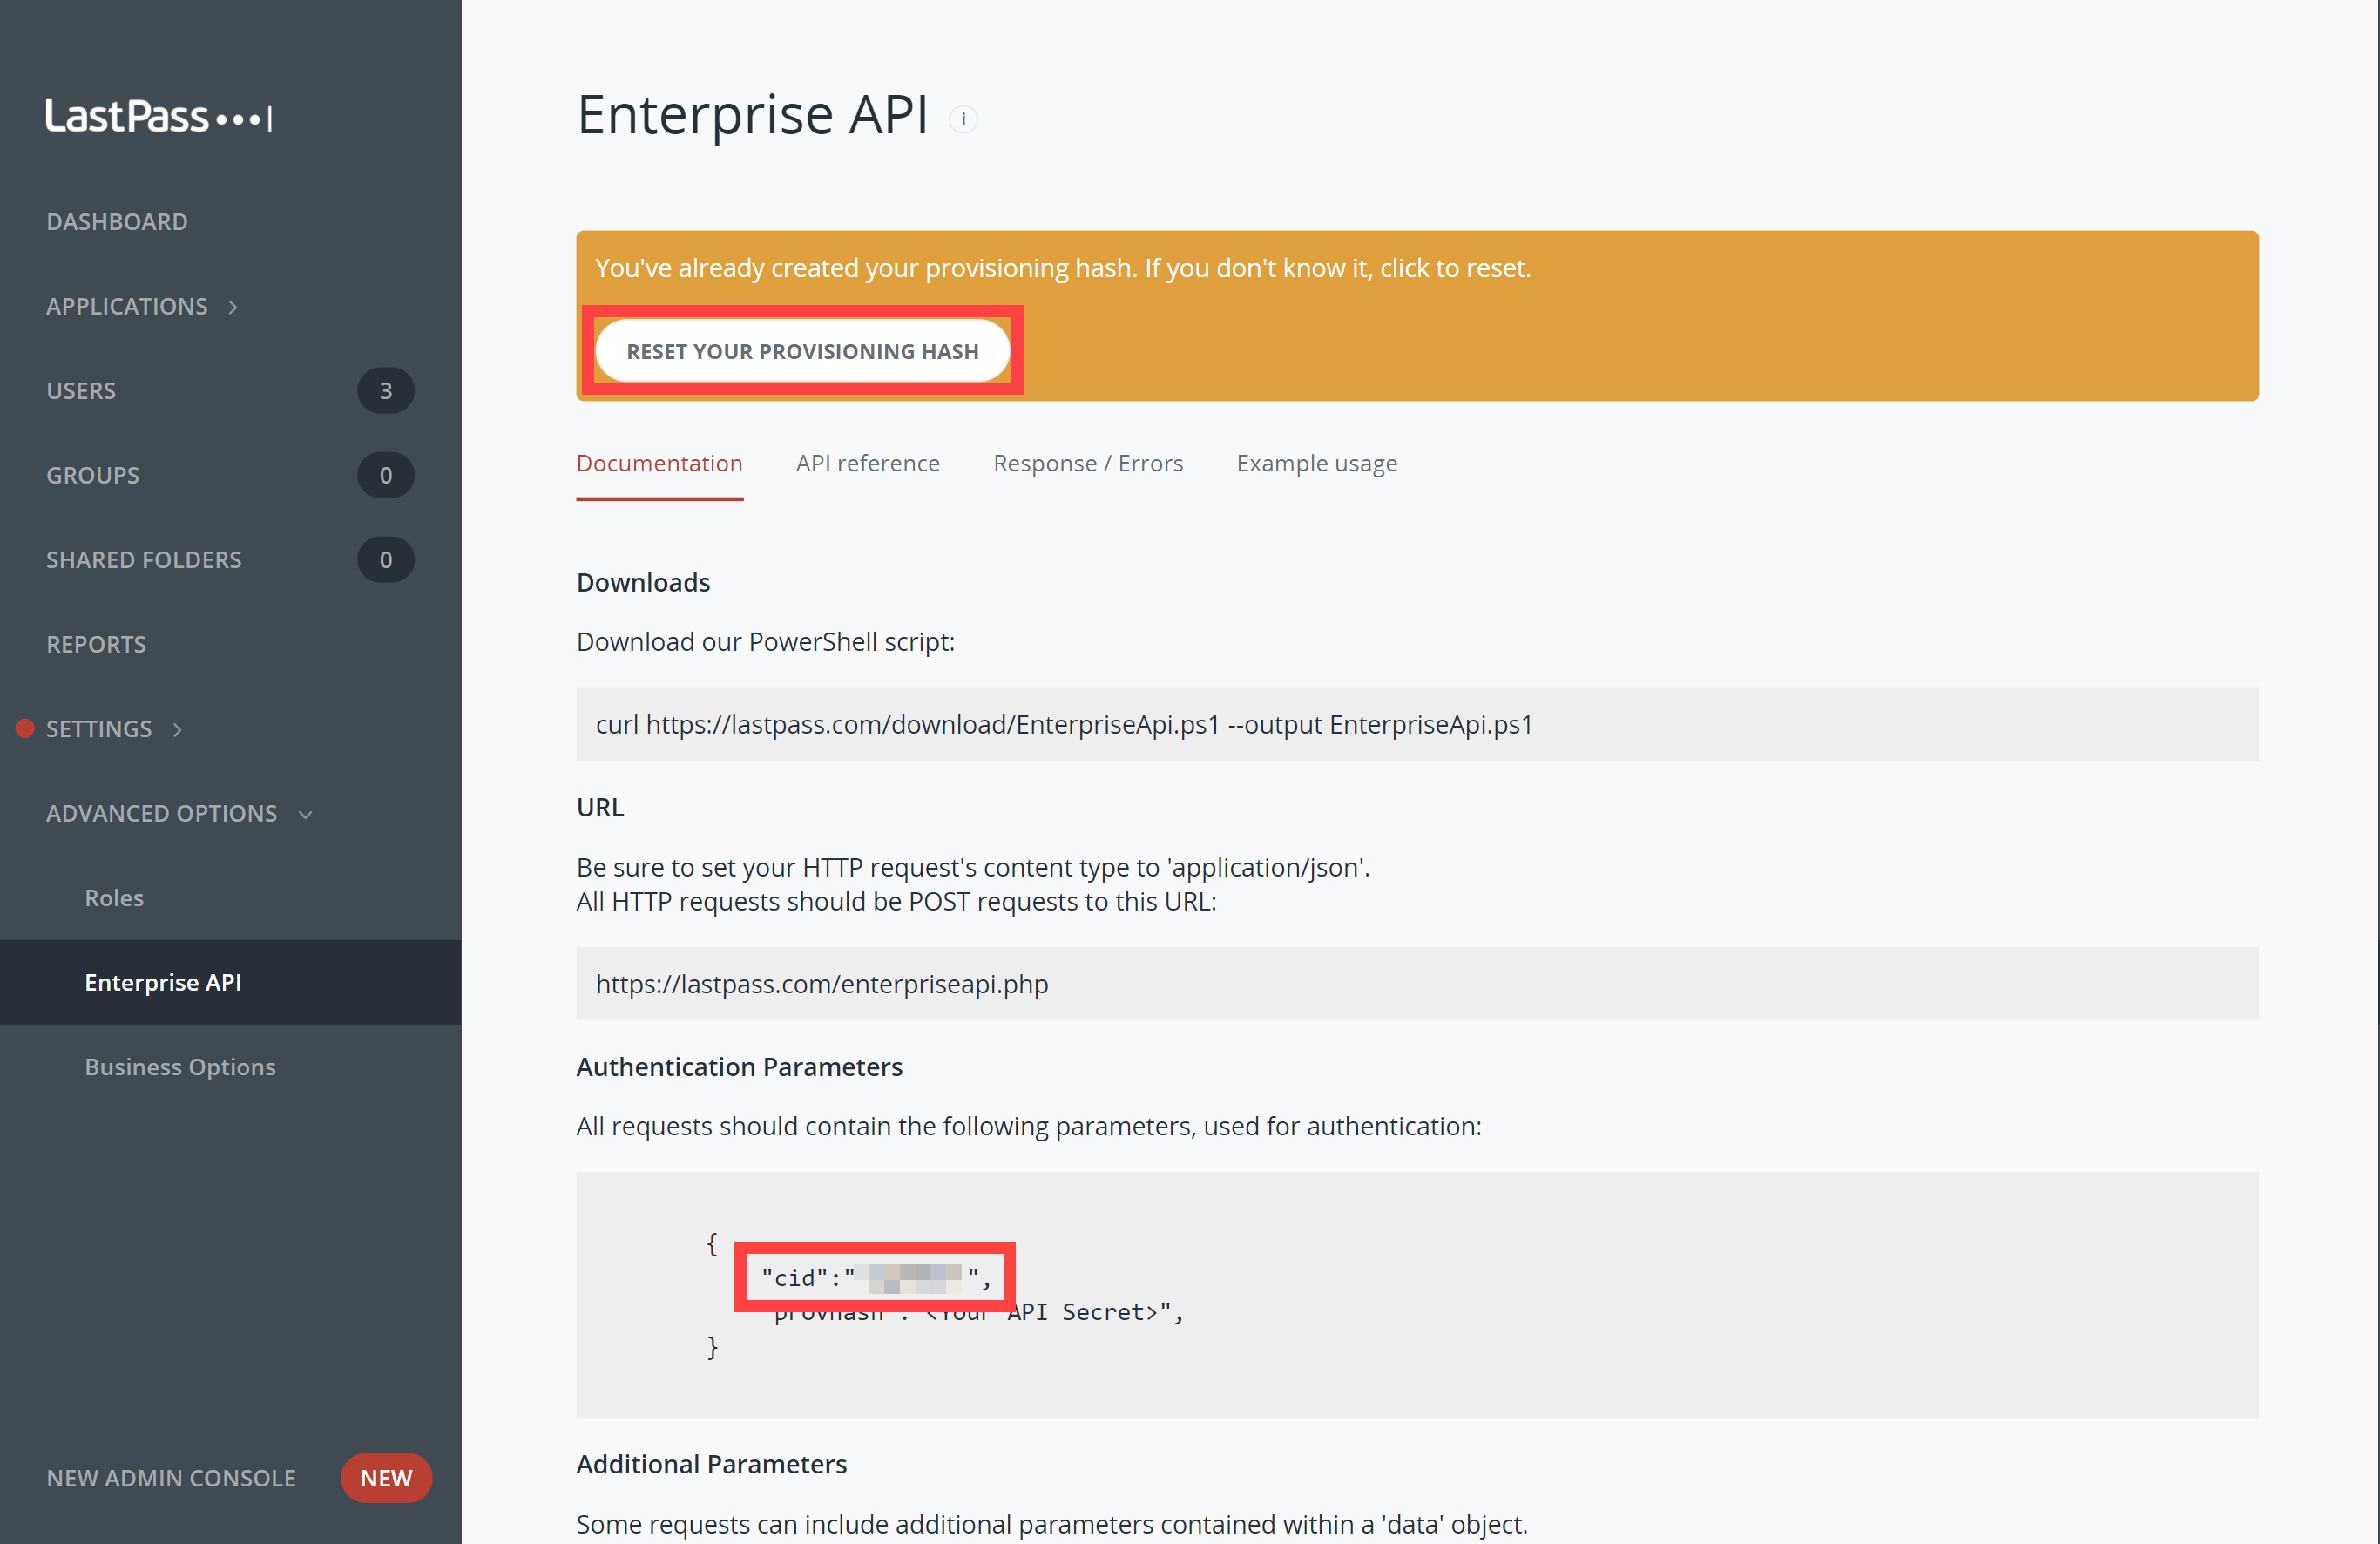Select the Roles settings page
The height and width of the screenshot is (1544, 2380).
coord(114,897)
